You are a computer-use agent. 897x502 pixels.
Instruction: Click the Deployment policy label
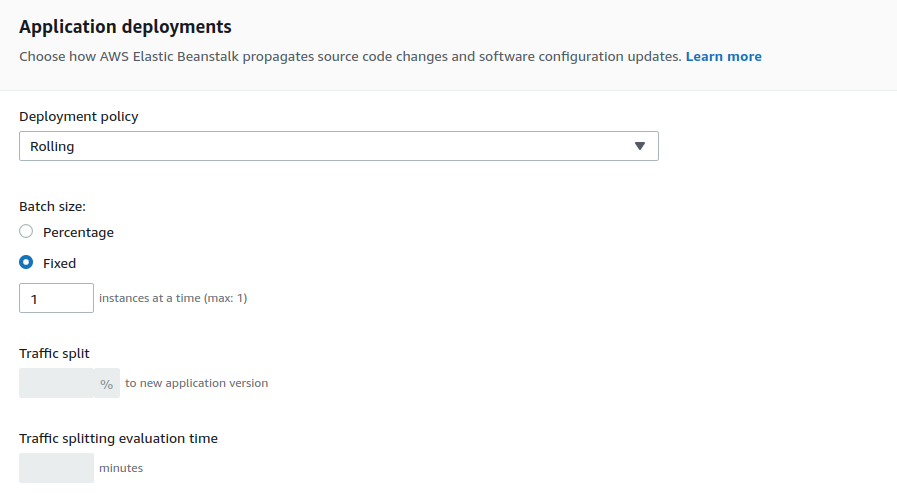coord(78,117)
